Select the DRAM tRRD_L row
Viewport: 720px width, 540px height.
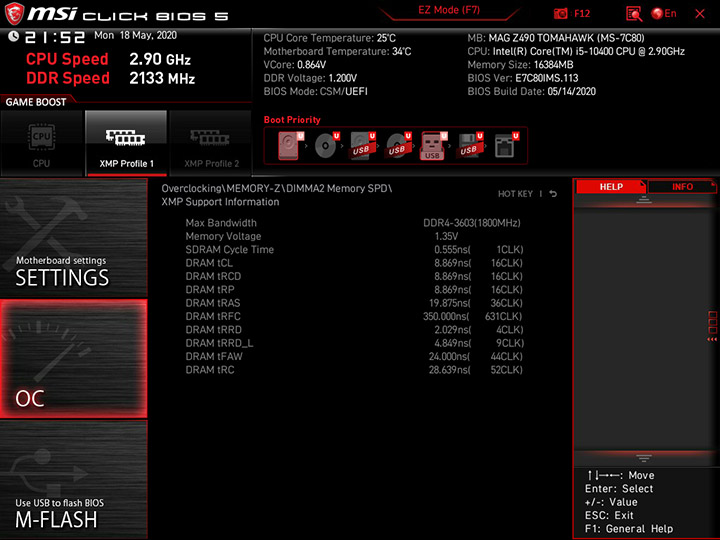(354, 343)
